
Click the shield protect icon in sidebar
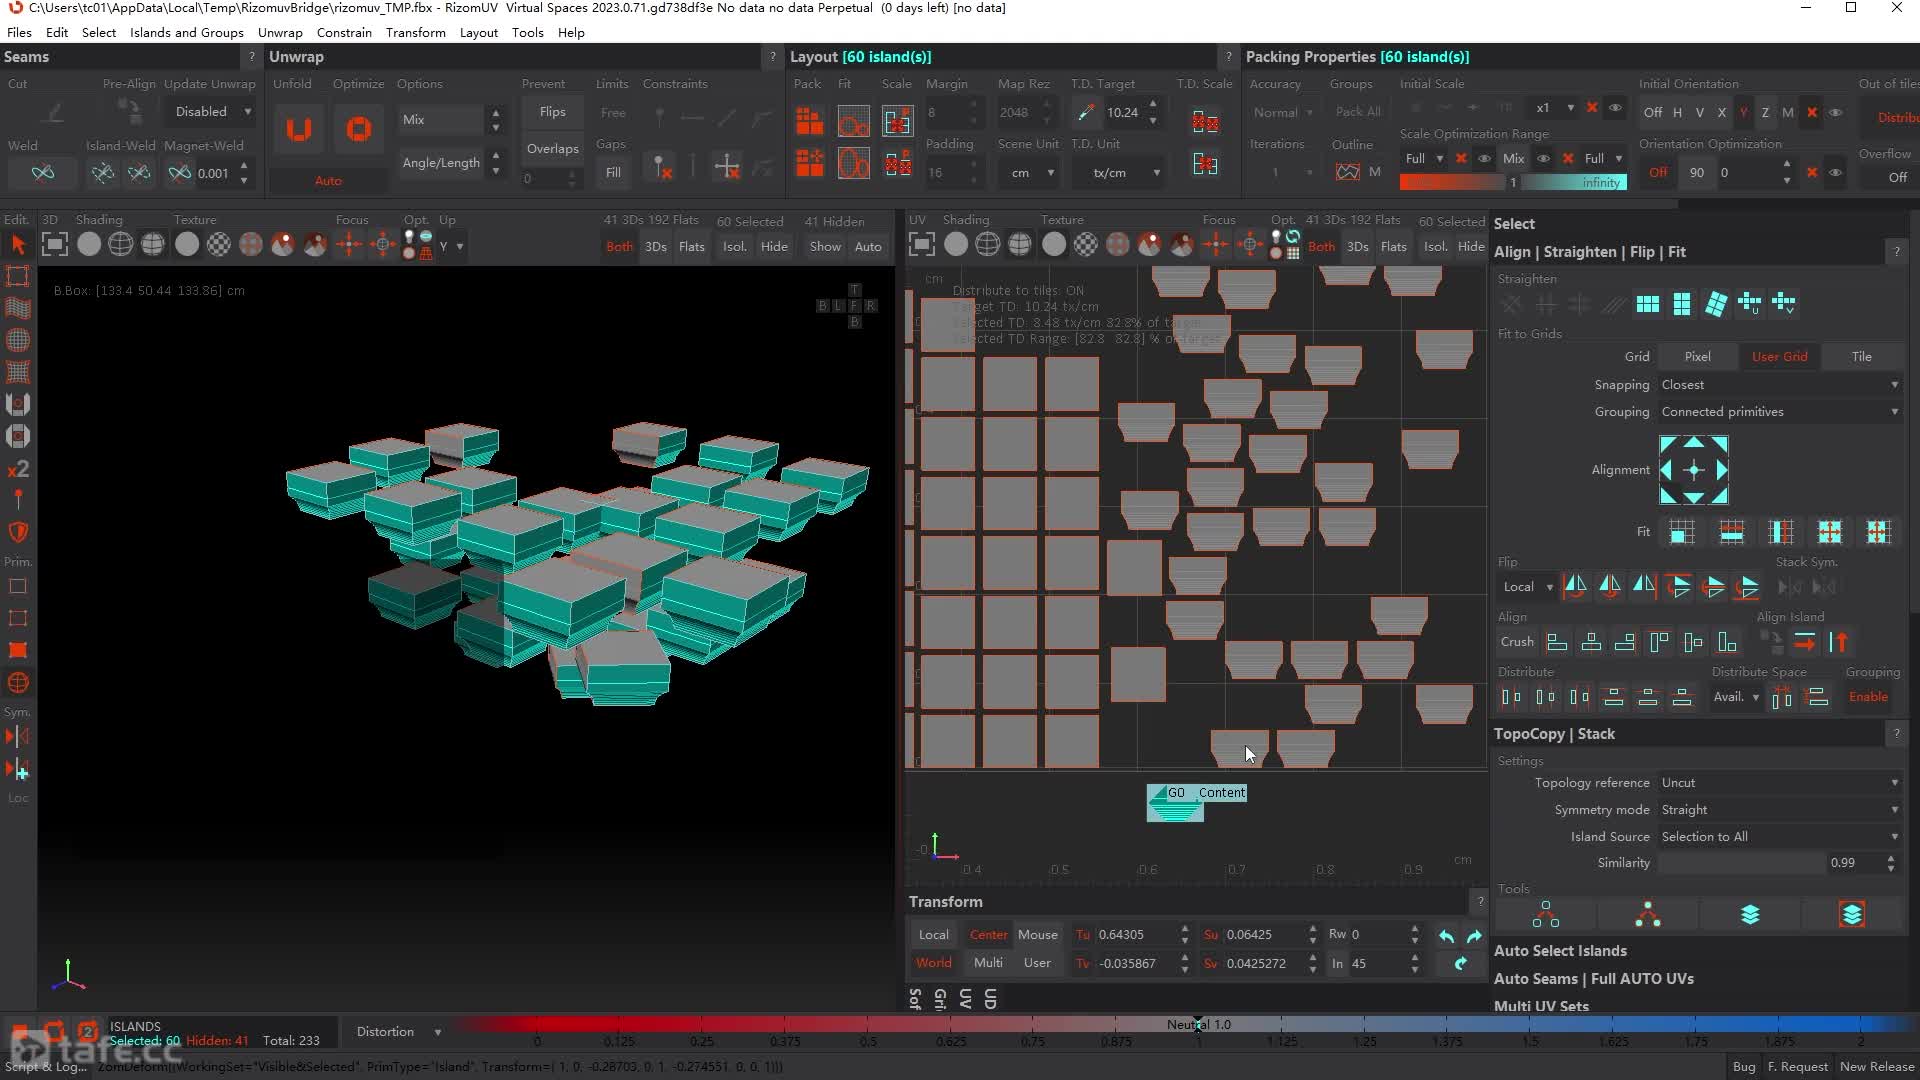(x=18, y=532)
